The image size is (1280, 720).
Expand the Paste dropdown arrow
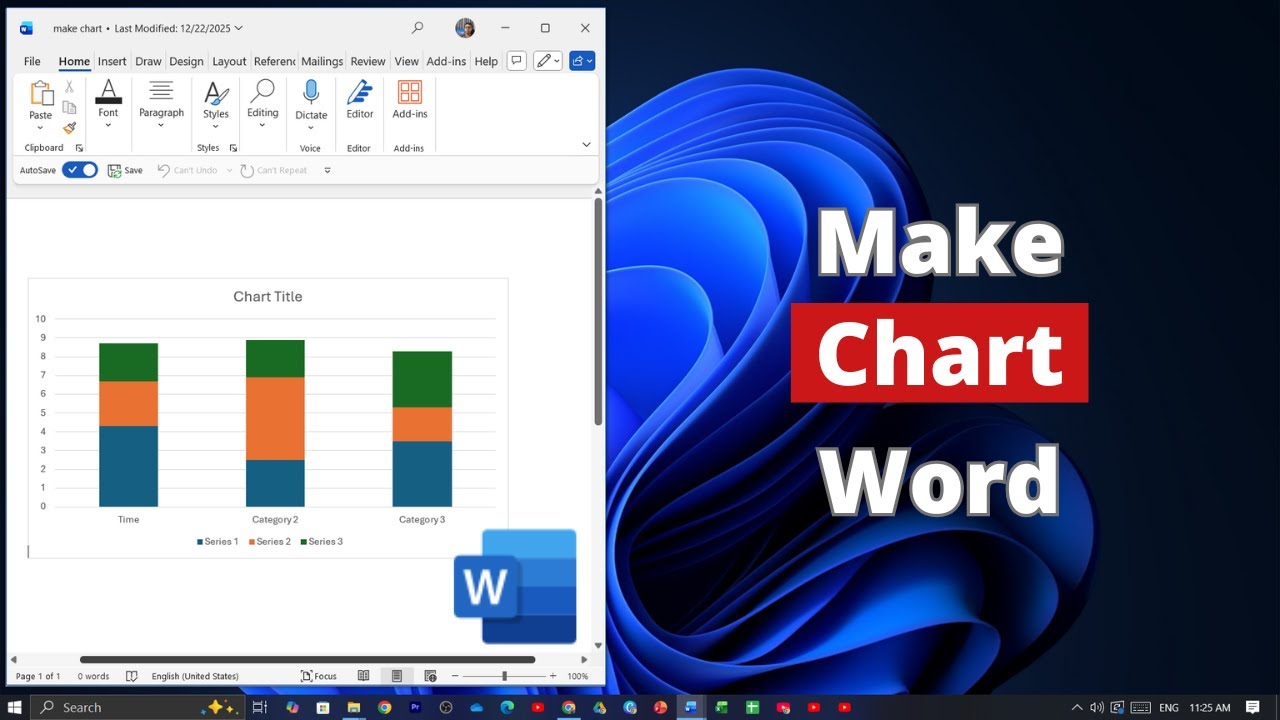pos(41,128)
